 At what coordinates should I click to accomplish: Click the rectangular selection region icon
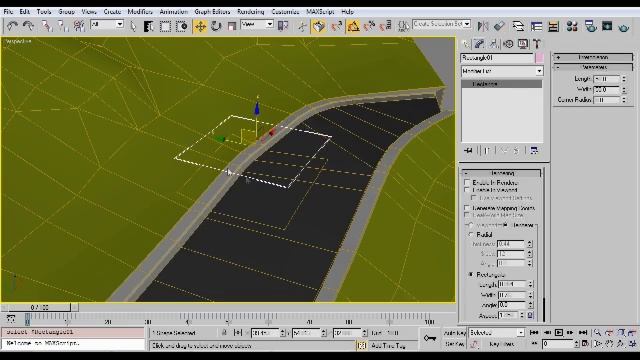[x=165, y=27]
